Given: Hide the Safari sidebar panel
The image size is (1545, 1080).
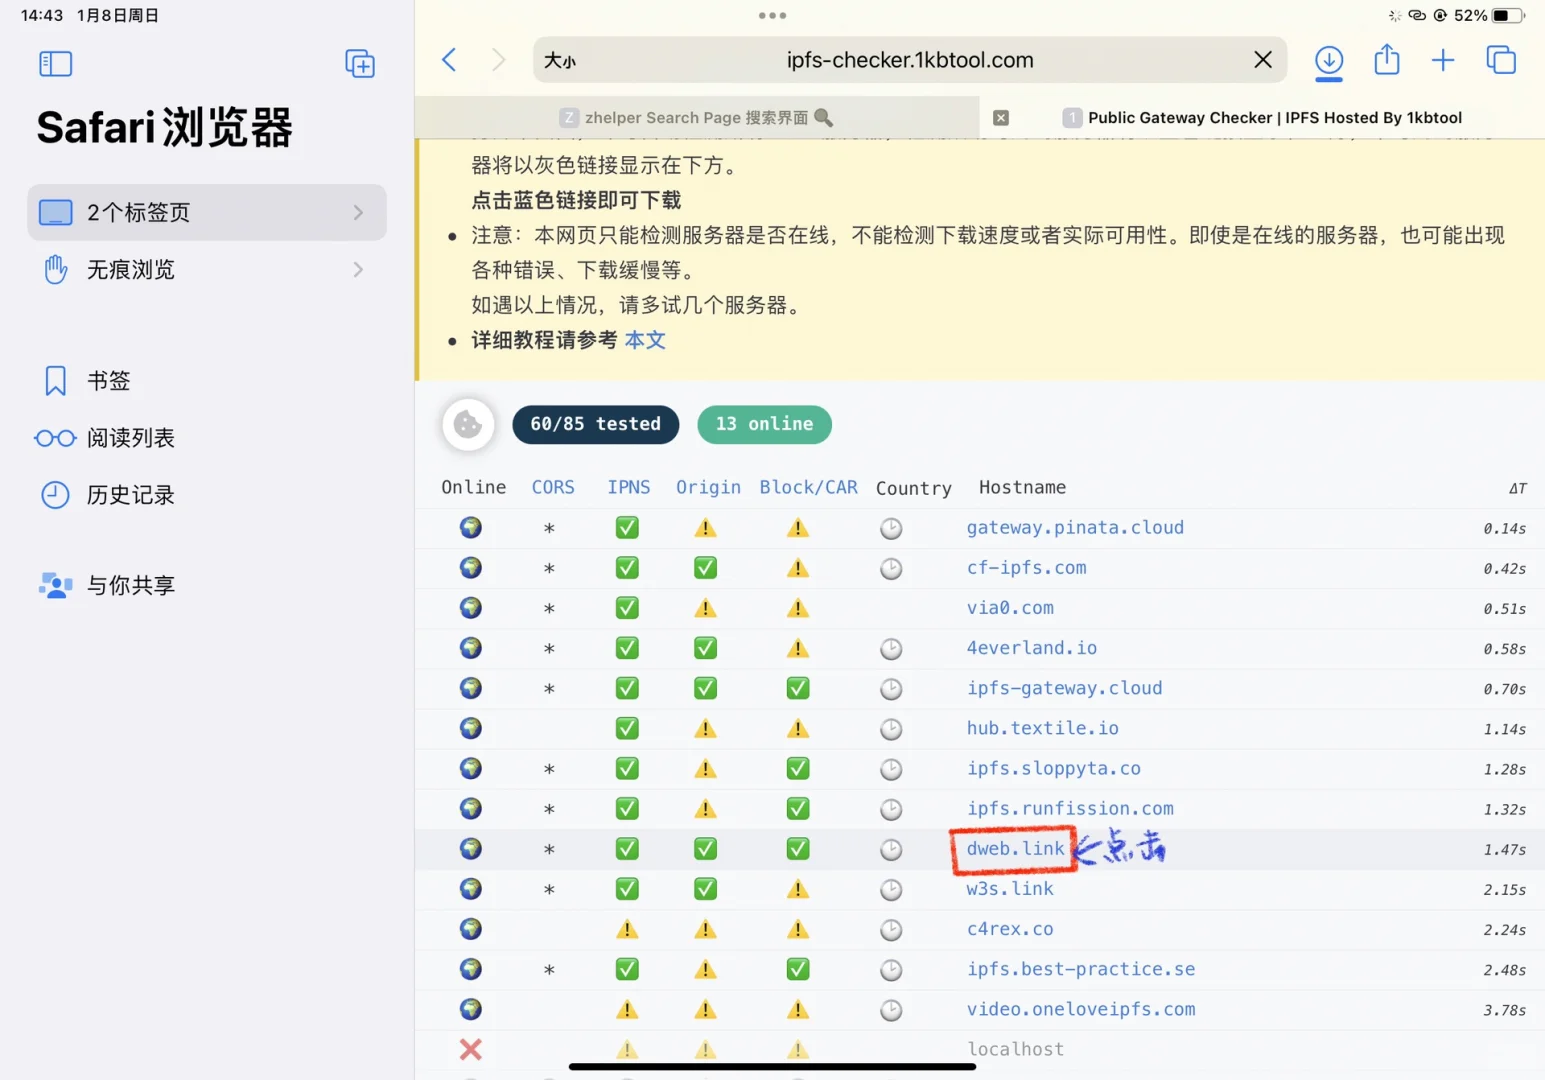Looking at the screenshot, I should tap(56, 64).
